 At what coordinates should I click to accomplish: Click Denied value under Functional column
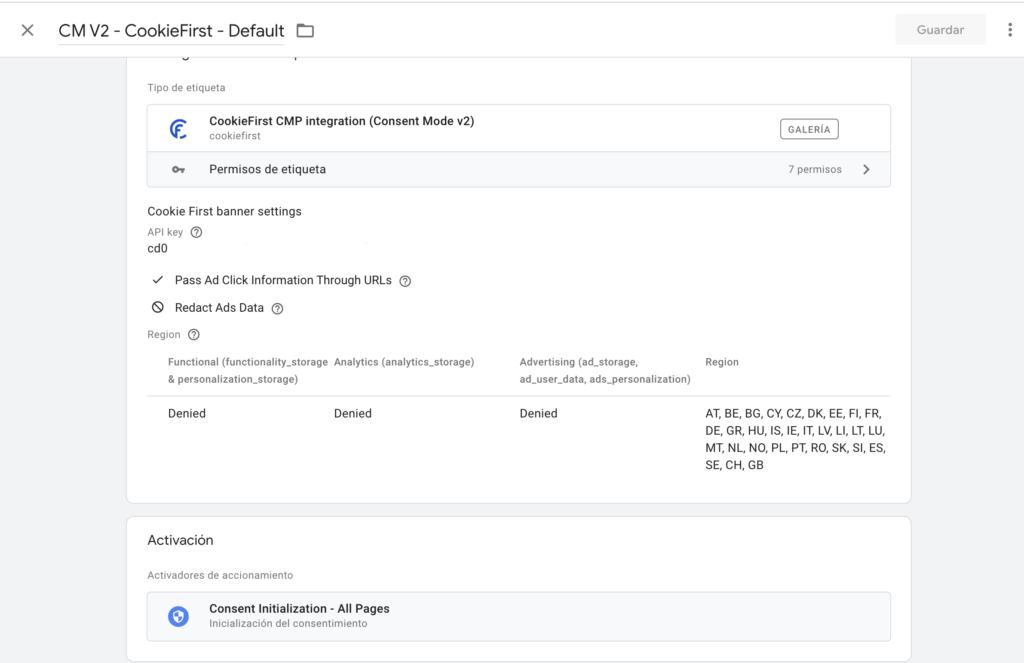pyautogui.click(x=187, y=413)
